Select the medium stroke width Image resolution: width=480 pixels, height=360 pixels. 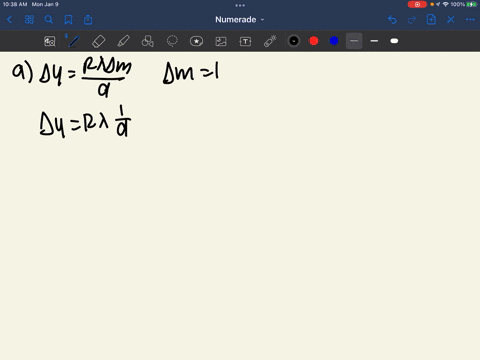(374, 41)
